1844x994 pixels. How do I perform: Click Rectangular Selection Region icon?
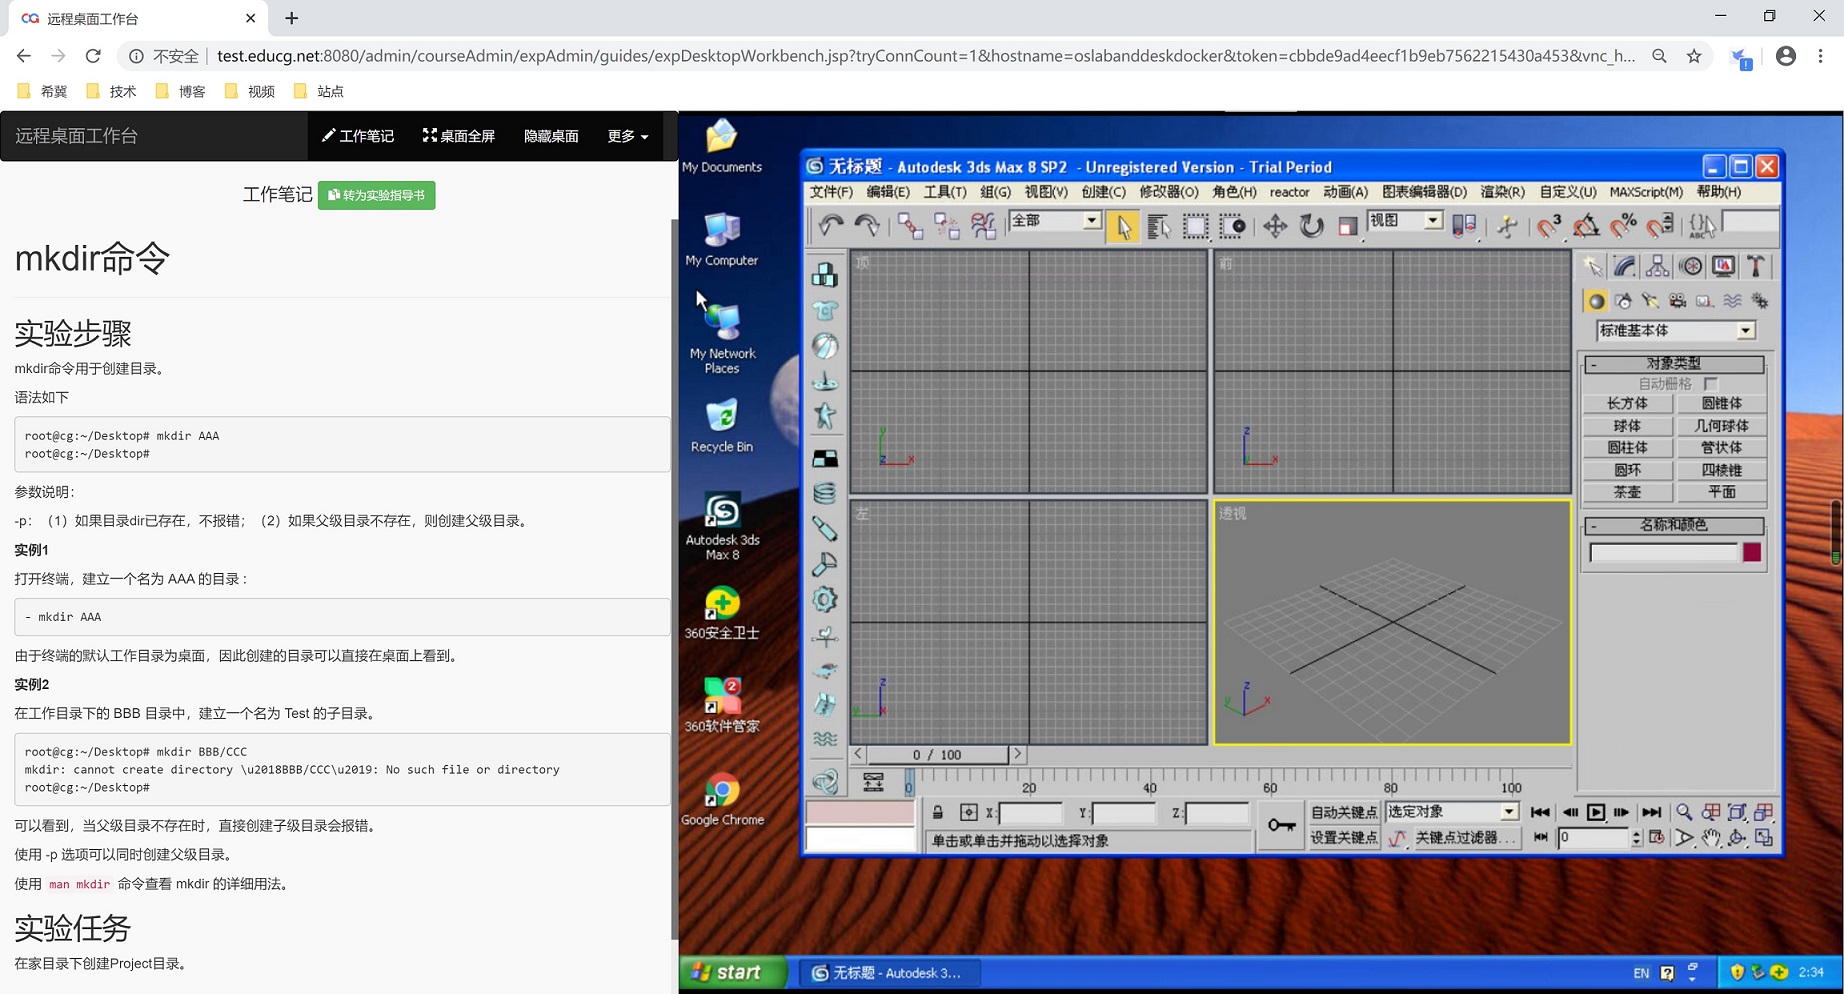coord(1196,226)
